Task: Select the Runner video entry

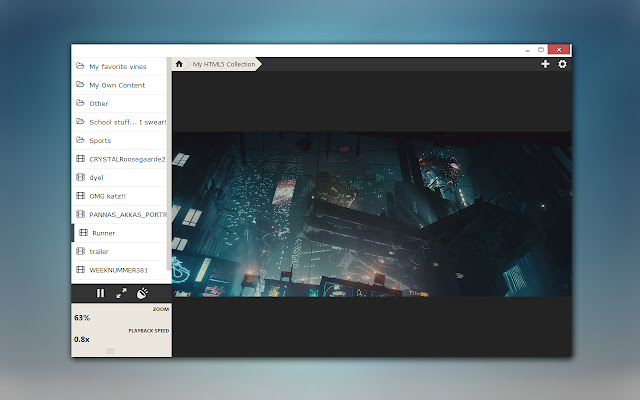Action: (x=119, y=233)
